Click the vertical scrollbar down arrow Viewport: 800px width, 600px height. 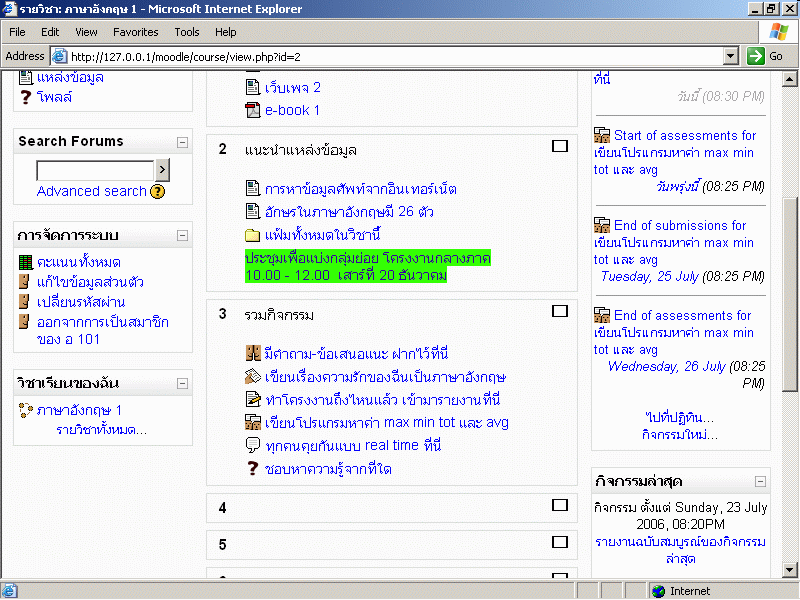pos(790,570)
